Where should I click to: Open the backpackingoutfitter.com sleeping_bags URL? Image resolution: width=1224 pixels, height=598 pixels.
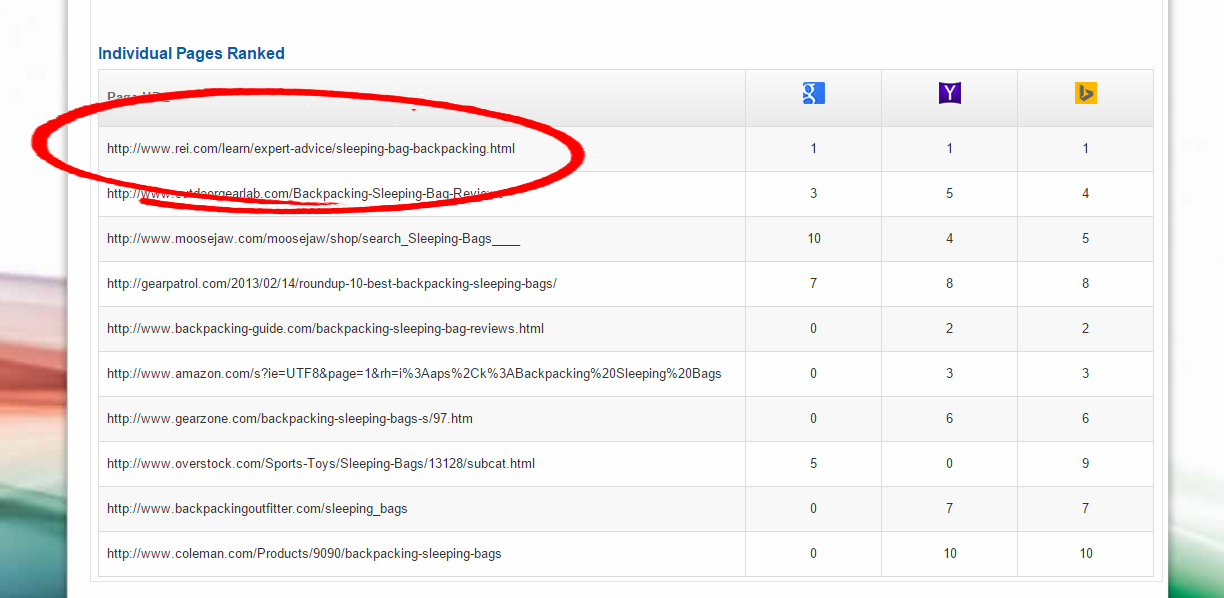(257, 509)
